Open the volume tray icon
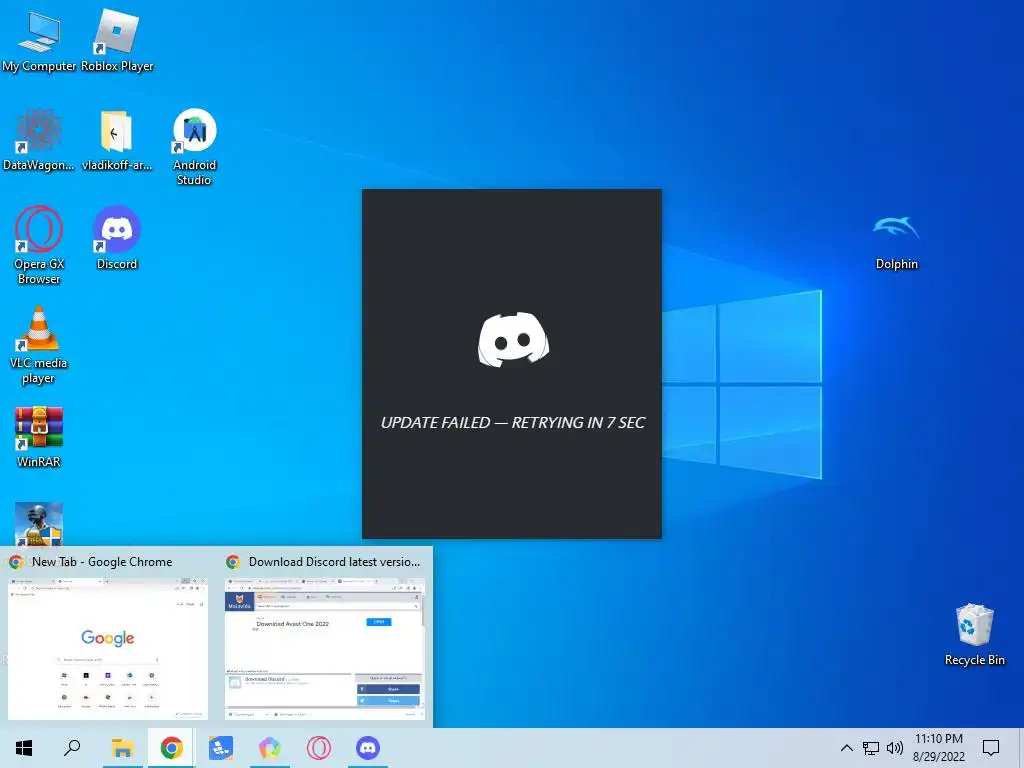 click(x=895, y=748)
